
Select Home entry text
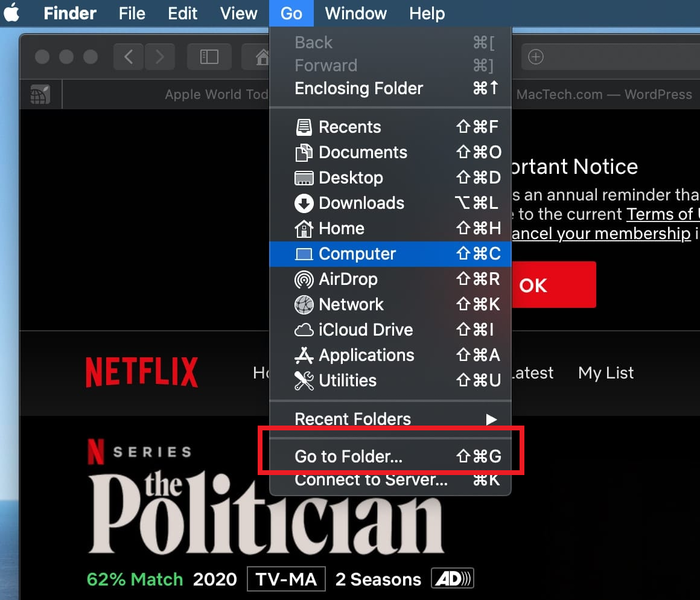[342, 229]
